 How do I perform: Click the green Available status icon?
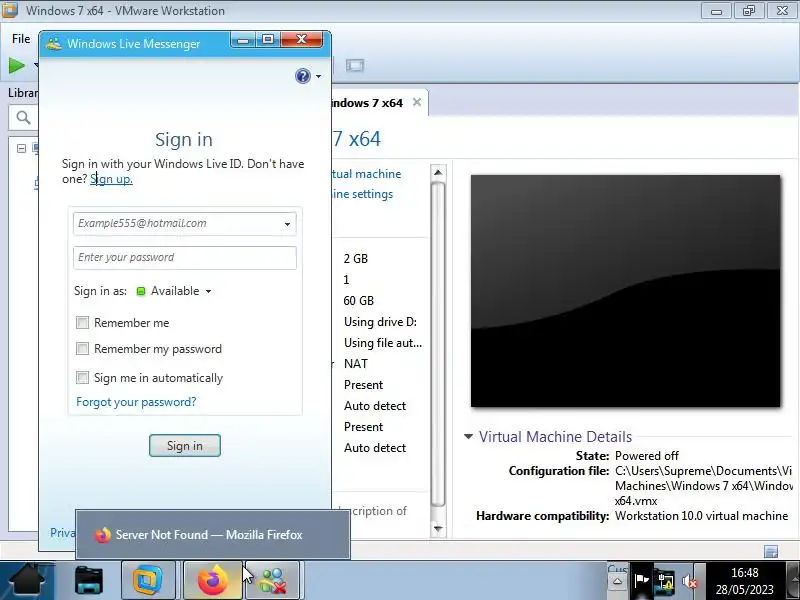141,291
